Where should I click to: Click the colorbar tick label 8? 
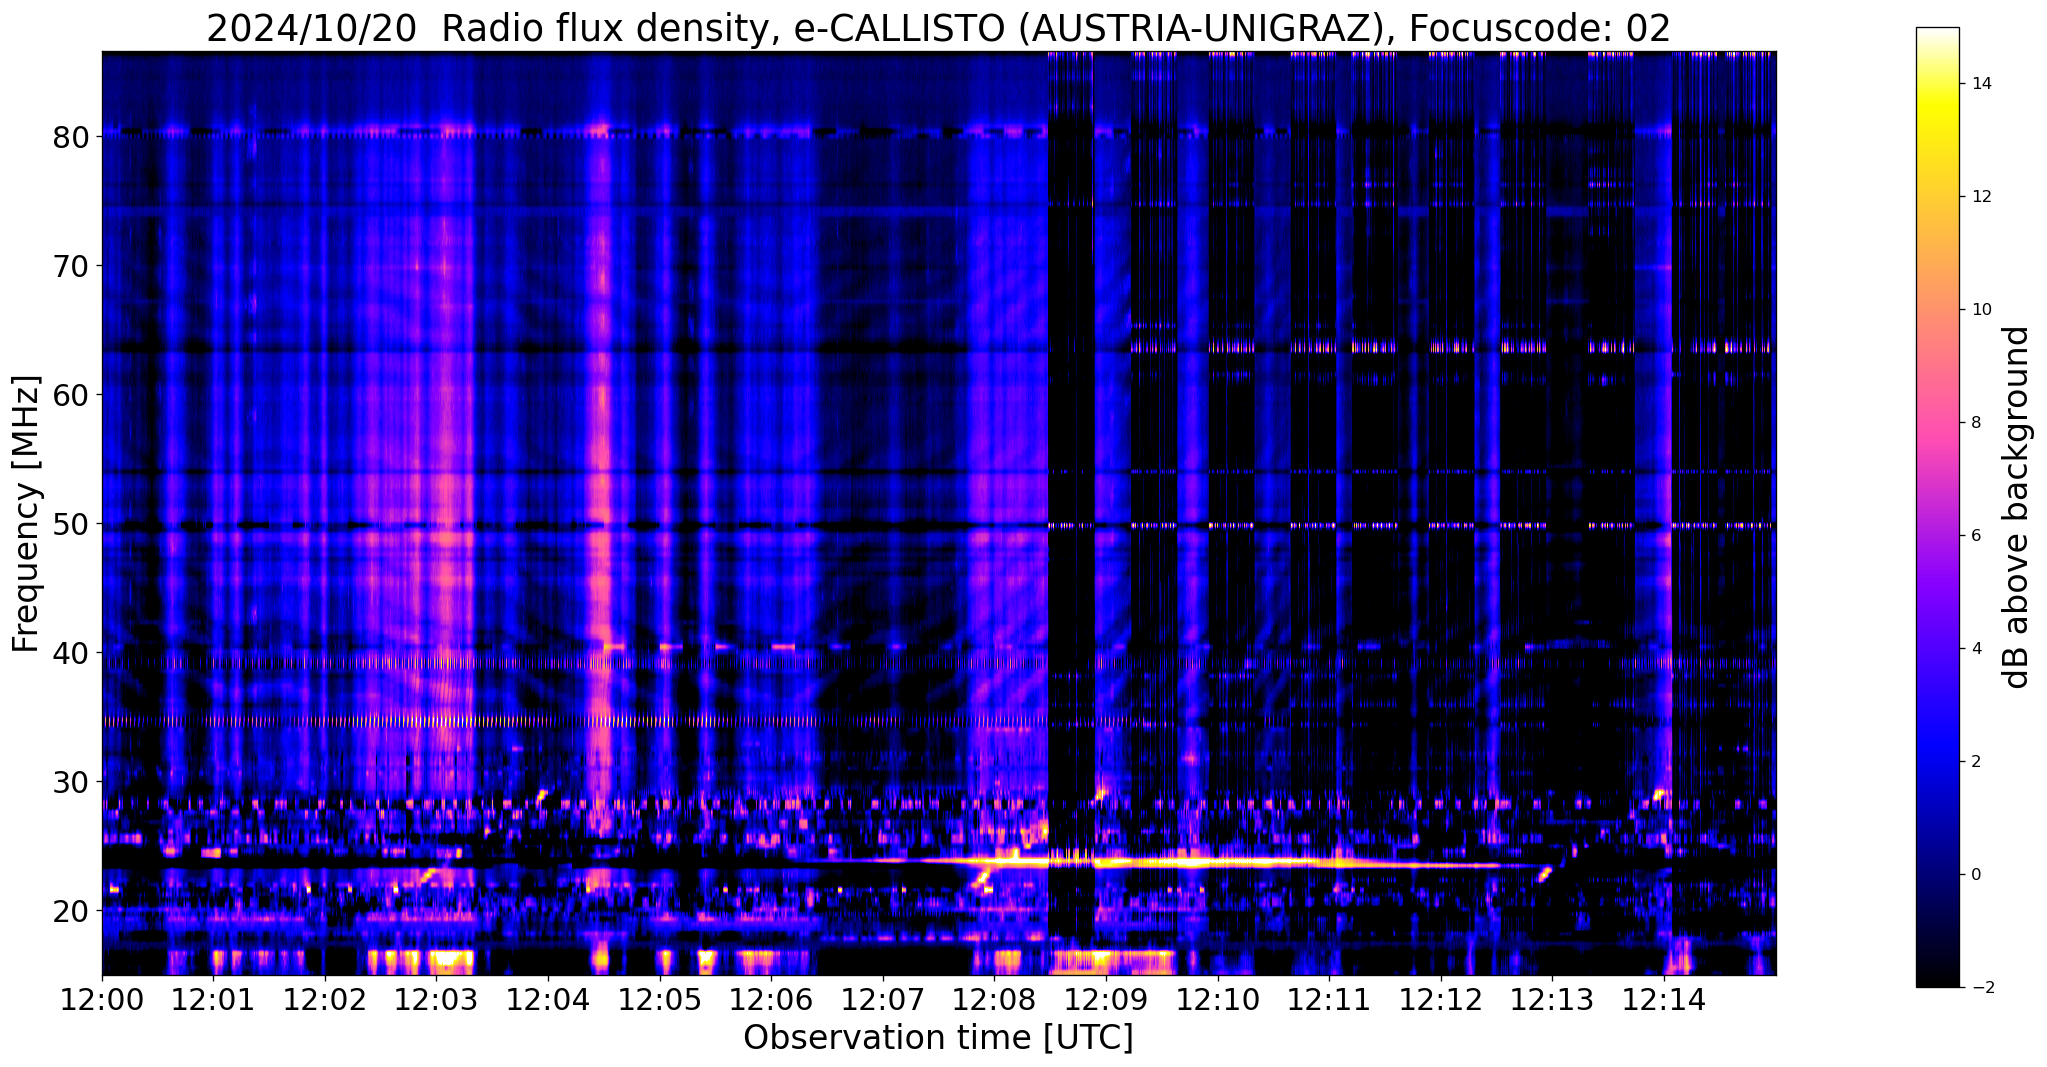point(1974,423)
